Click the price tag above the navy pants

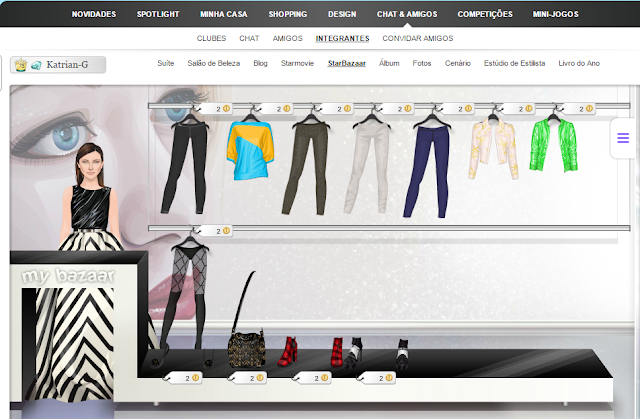tap(456, 109)
